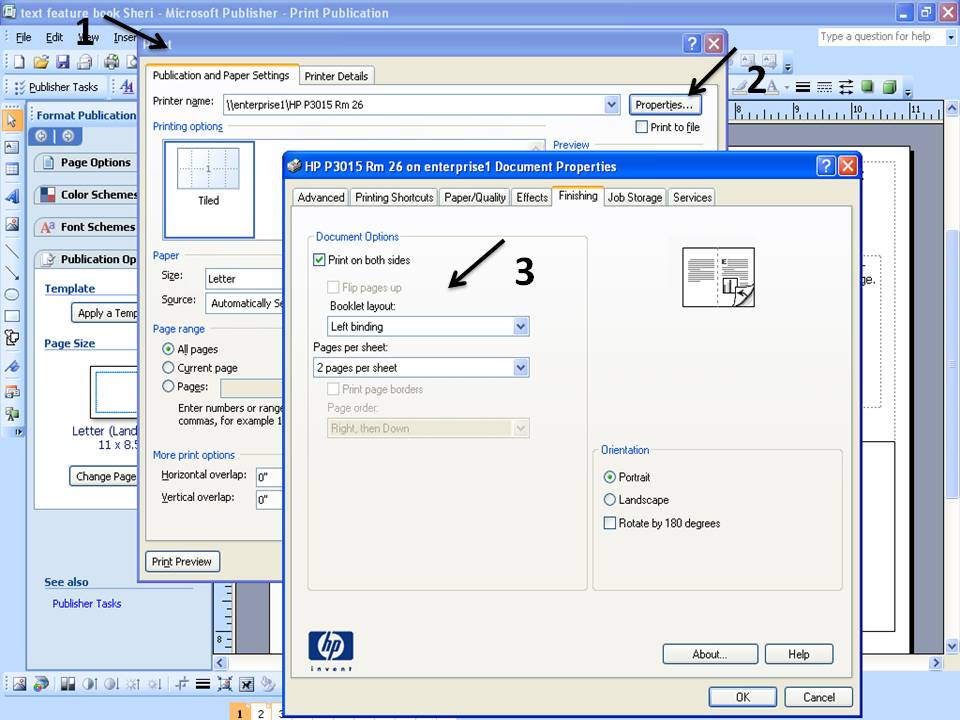Click the printer Properties... button
This screenshot has width=960, height=720.
[664, 105]
